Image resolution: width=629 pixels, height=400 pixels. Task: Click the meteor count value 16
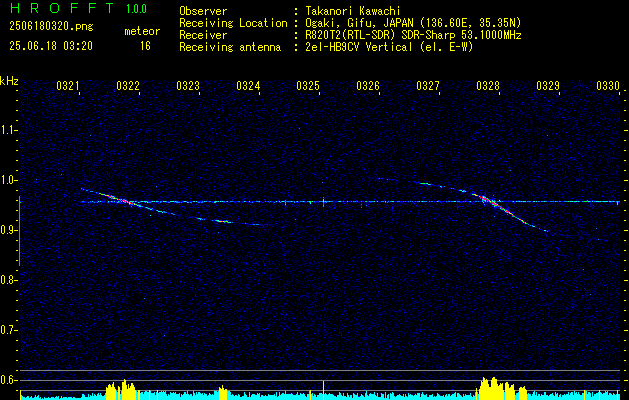[145, 46]
